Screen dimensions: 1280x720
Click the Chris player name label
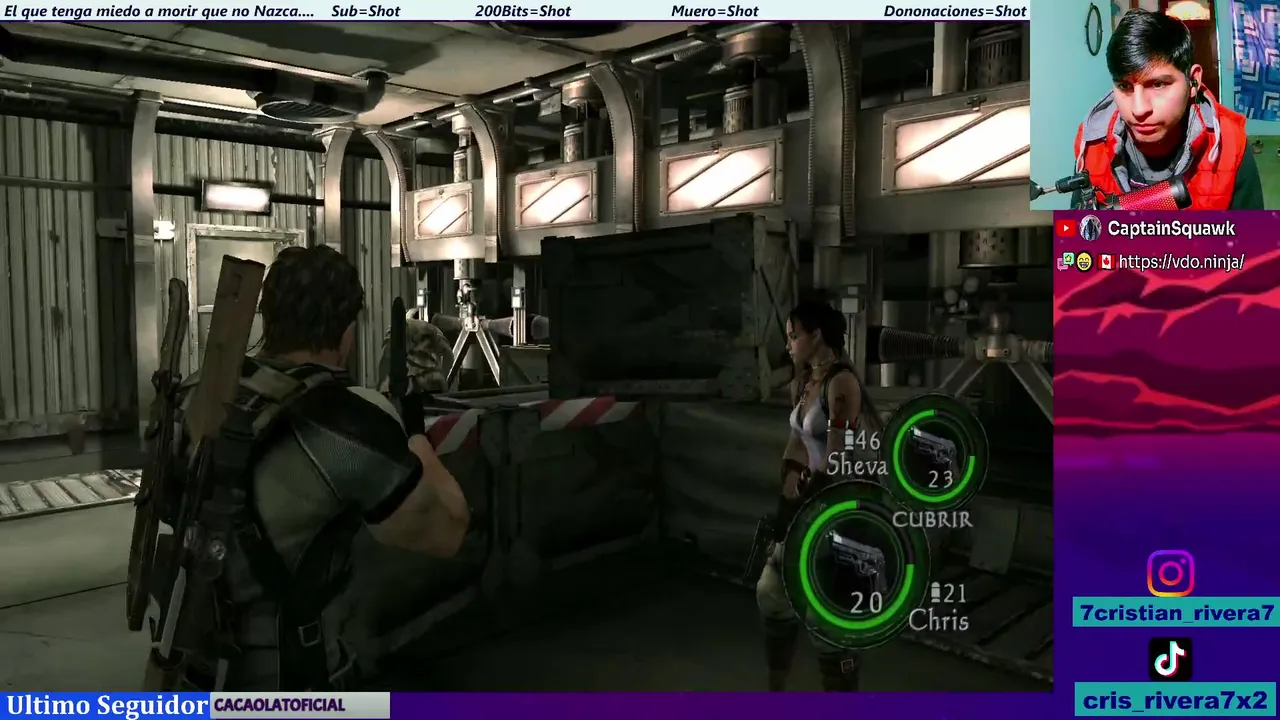click(x=938, y=620)
